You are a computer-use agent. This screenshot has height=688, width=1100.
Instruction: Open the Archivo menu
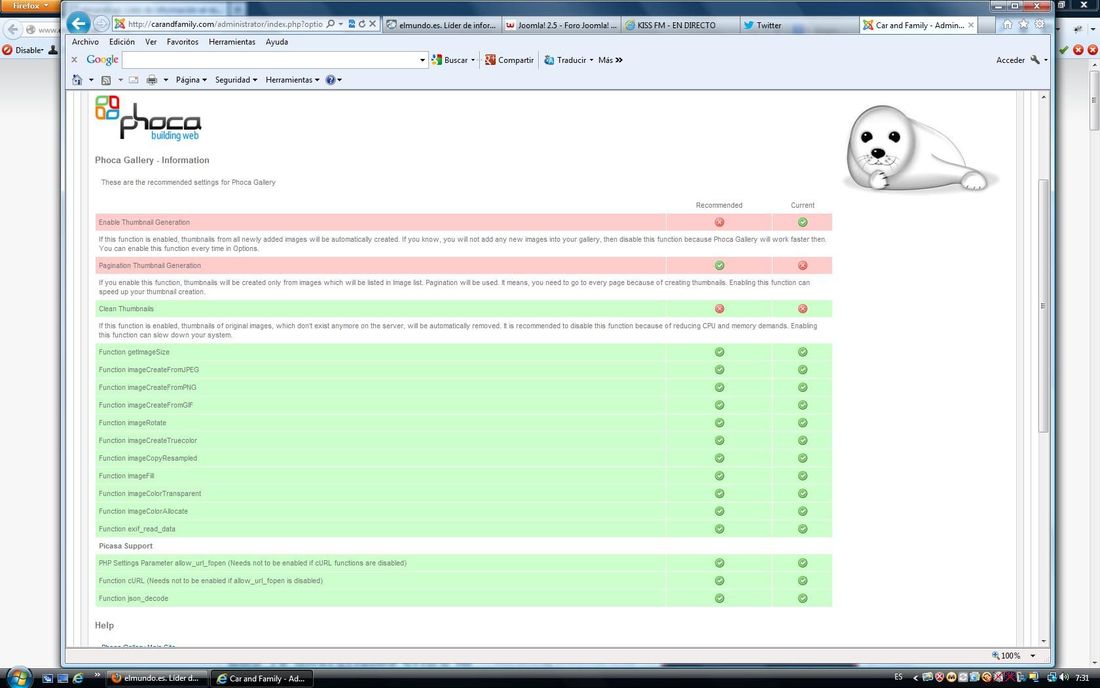click(85, 42)
